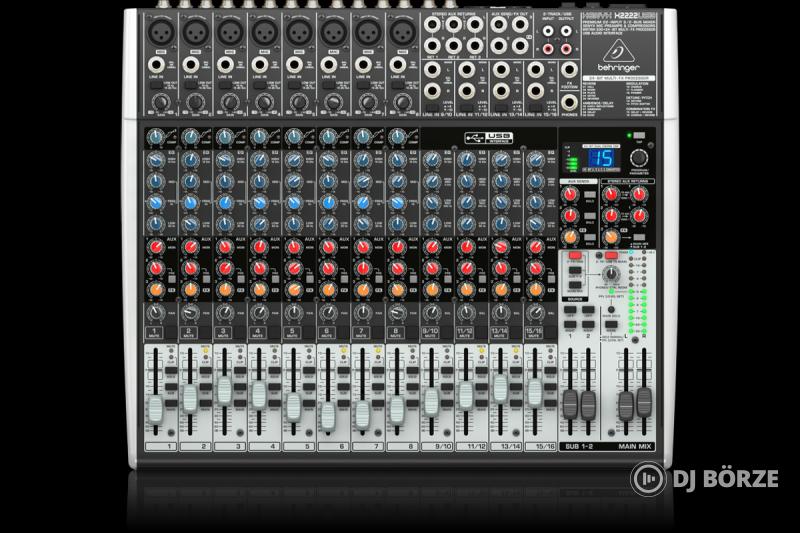Click the channel 1 XLR mic input
The image size is (800, 533).
(x=161, y=33)
